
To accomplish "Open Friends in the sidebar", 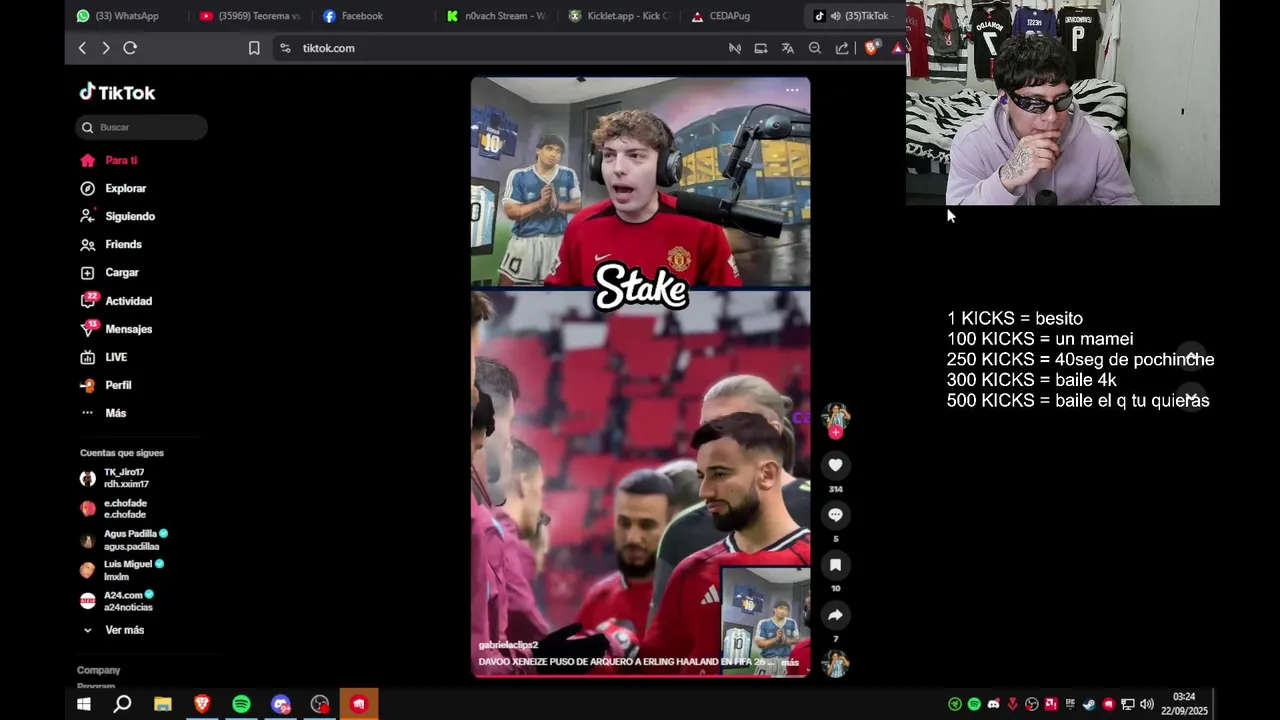I will (111, 244).
